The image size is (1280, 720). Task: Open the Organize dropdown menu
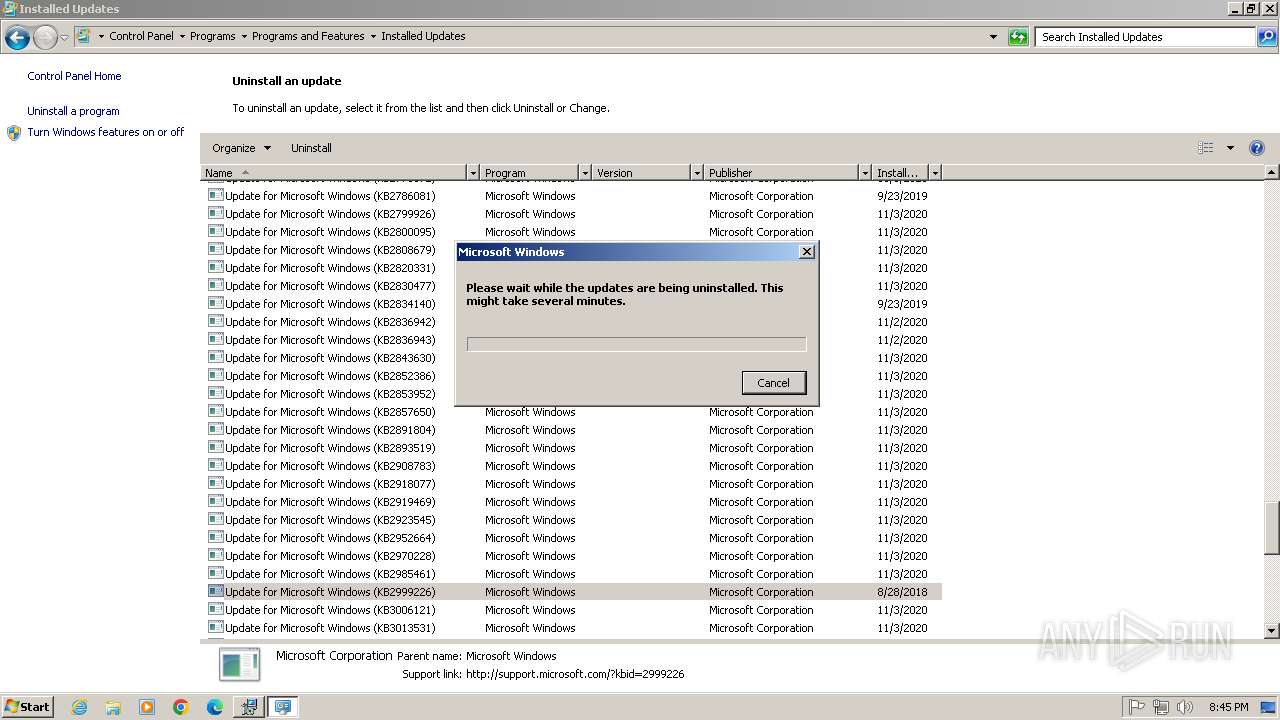tap(241, 148)
